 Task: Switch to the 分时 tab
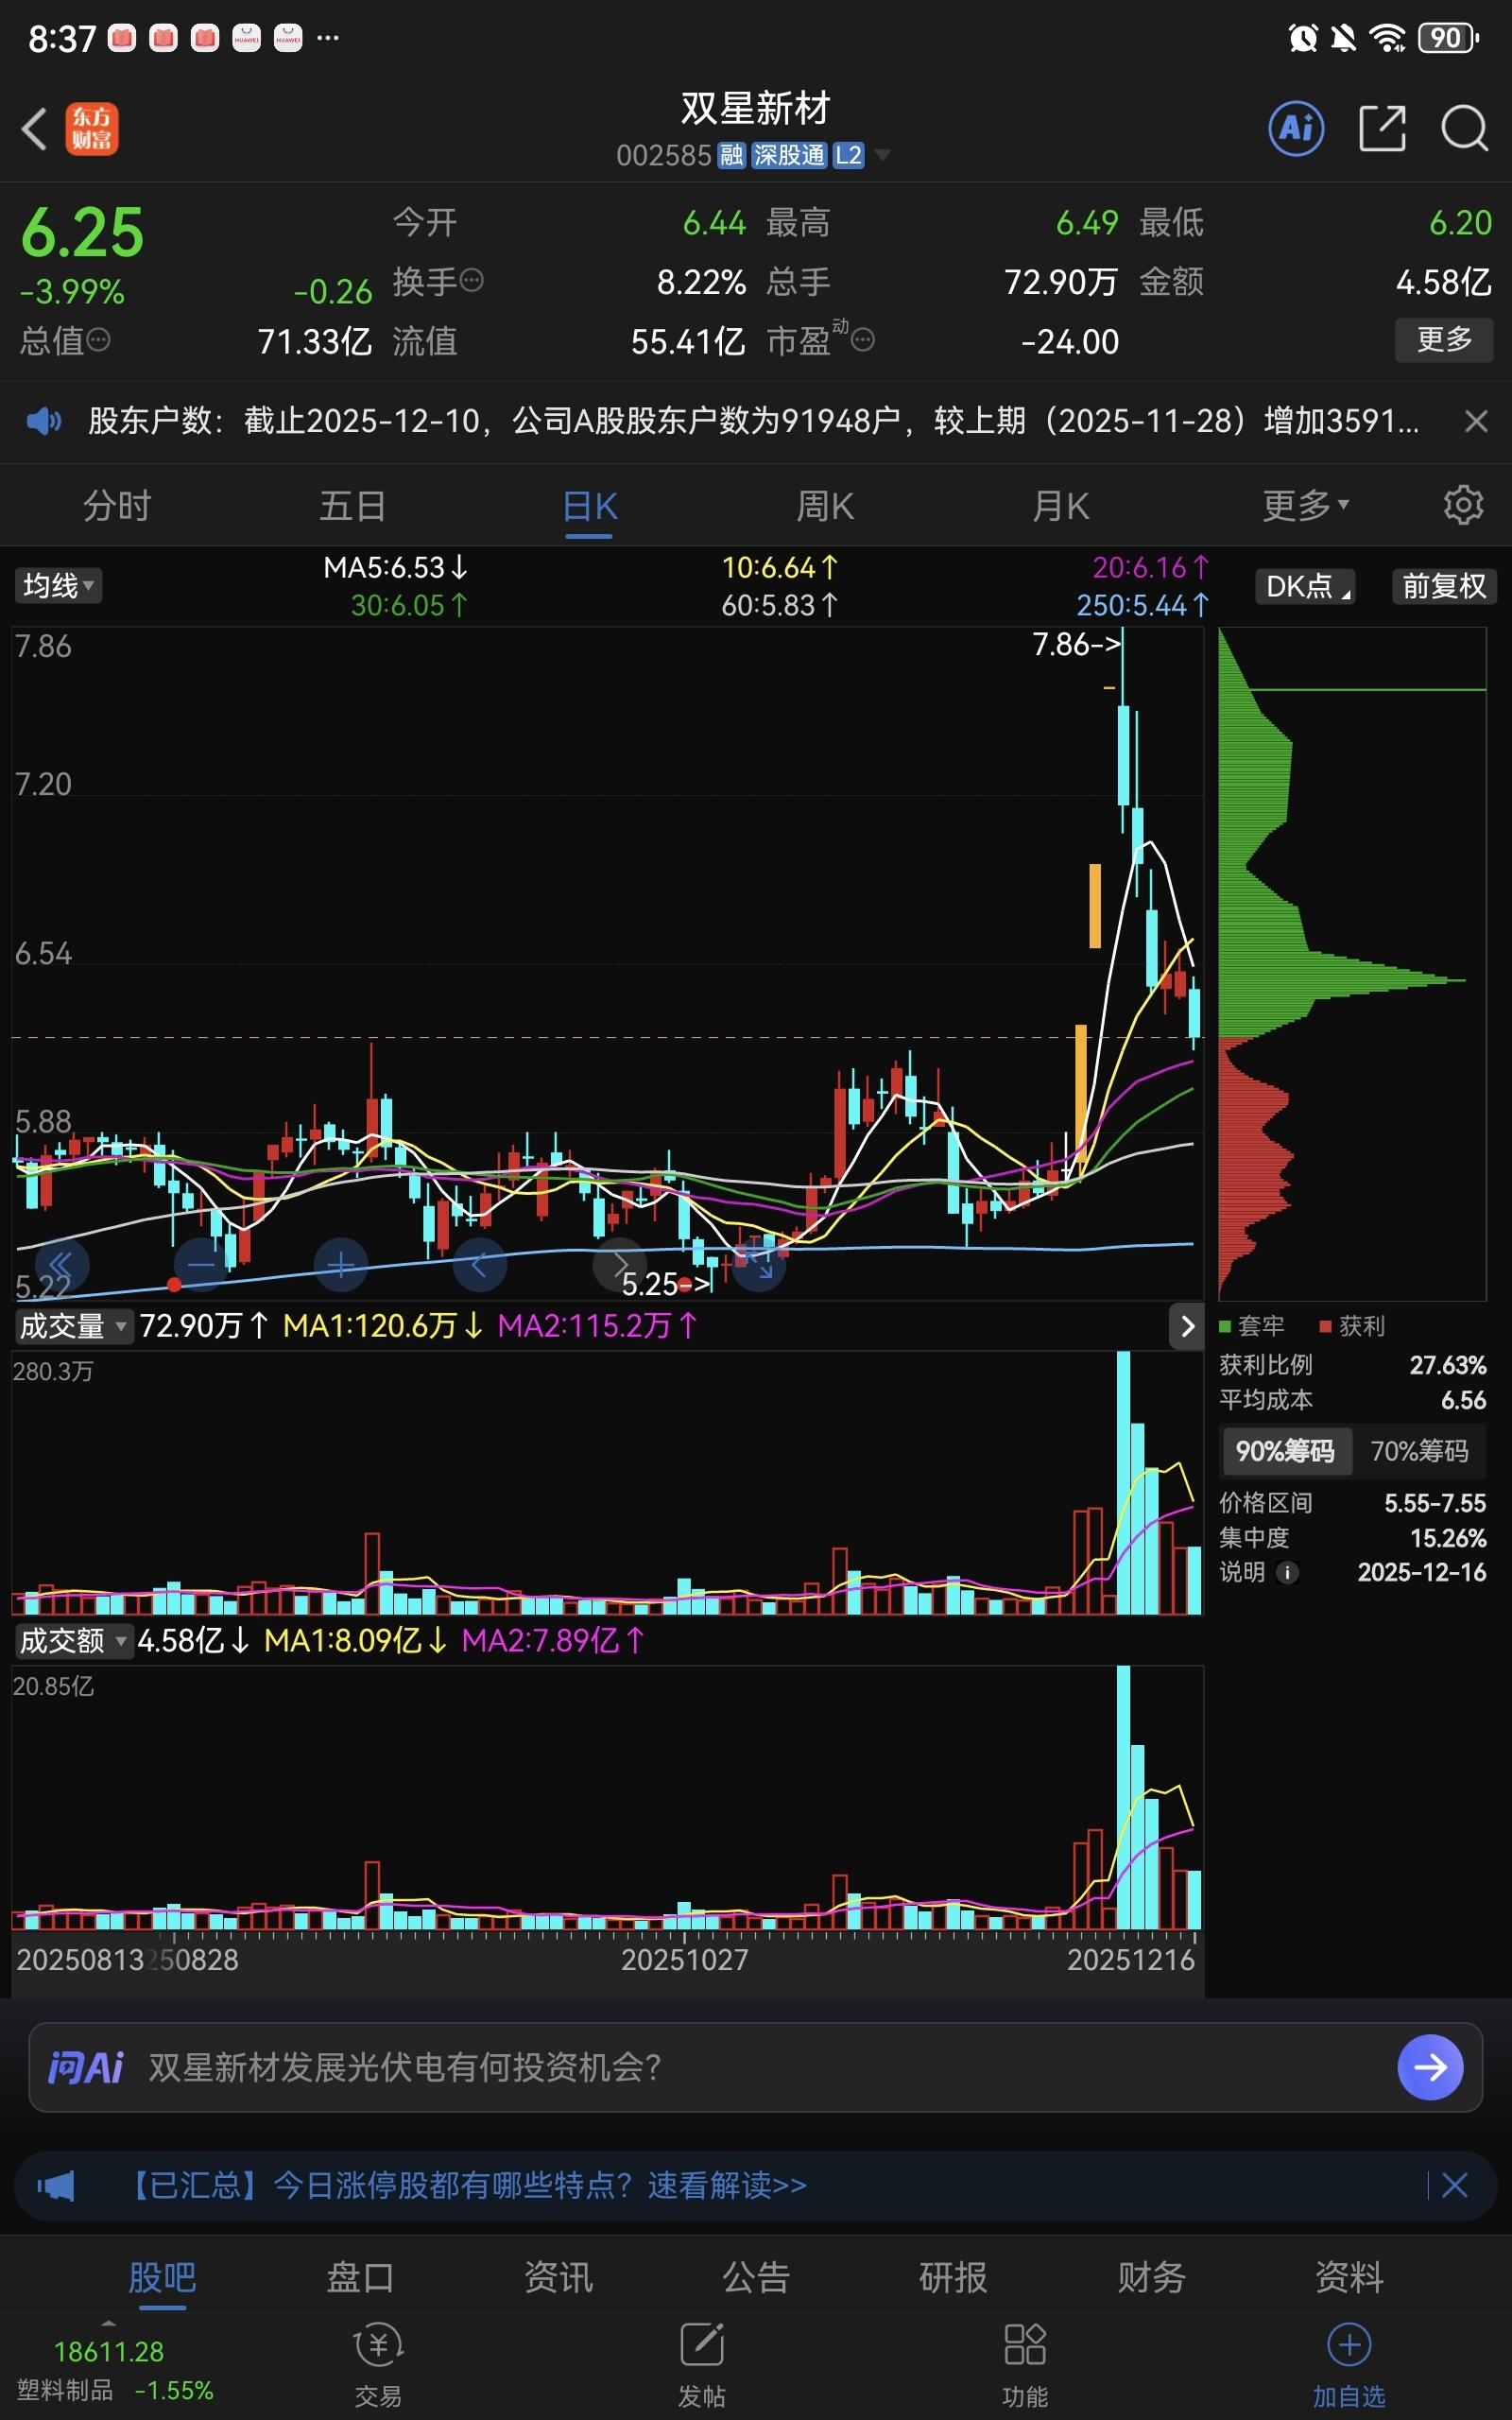[x=116, y=506]
